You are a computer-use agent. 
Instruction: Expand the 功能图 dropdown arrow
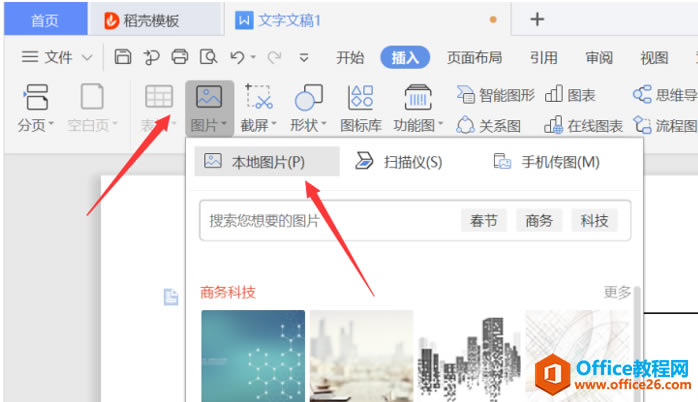click(440, 124)
